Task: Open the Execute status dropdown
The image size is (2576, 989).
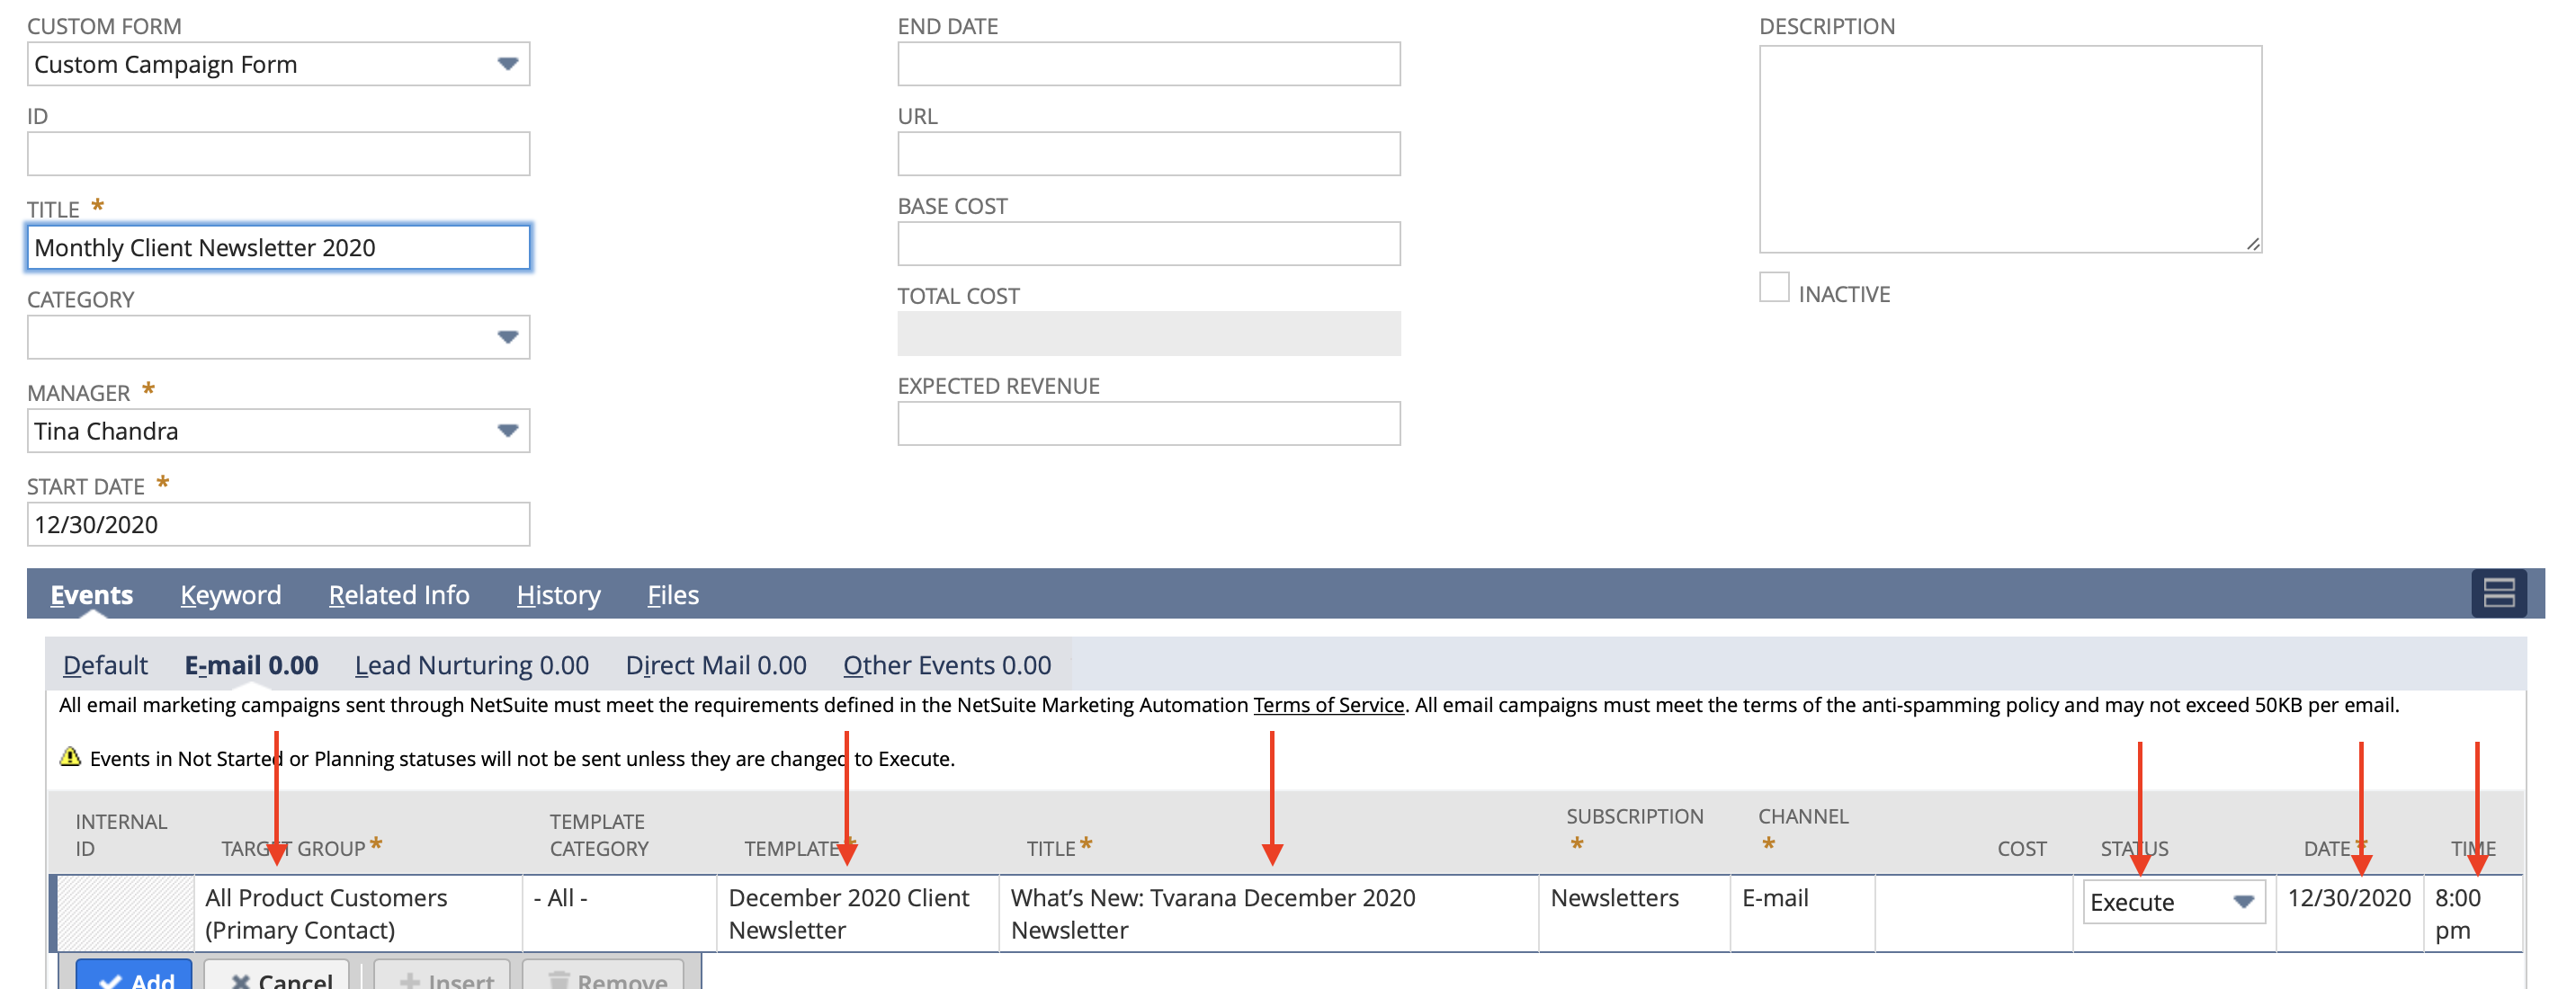Action: pyautogui.click(x=2173, y=902)
